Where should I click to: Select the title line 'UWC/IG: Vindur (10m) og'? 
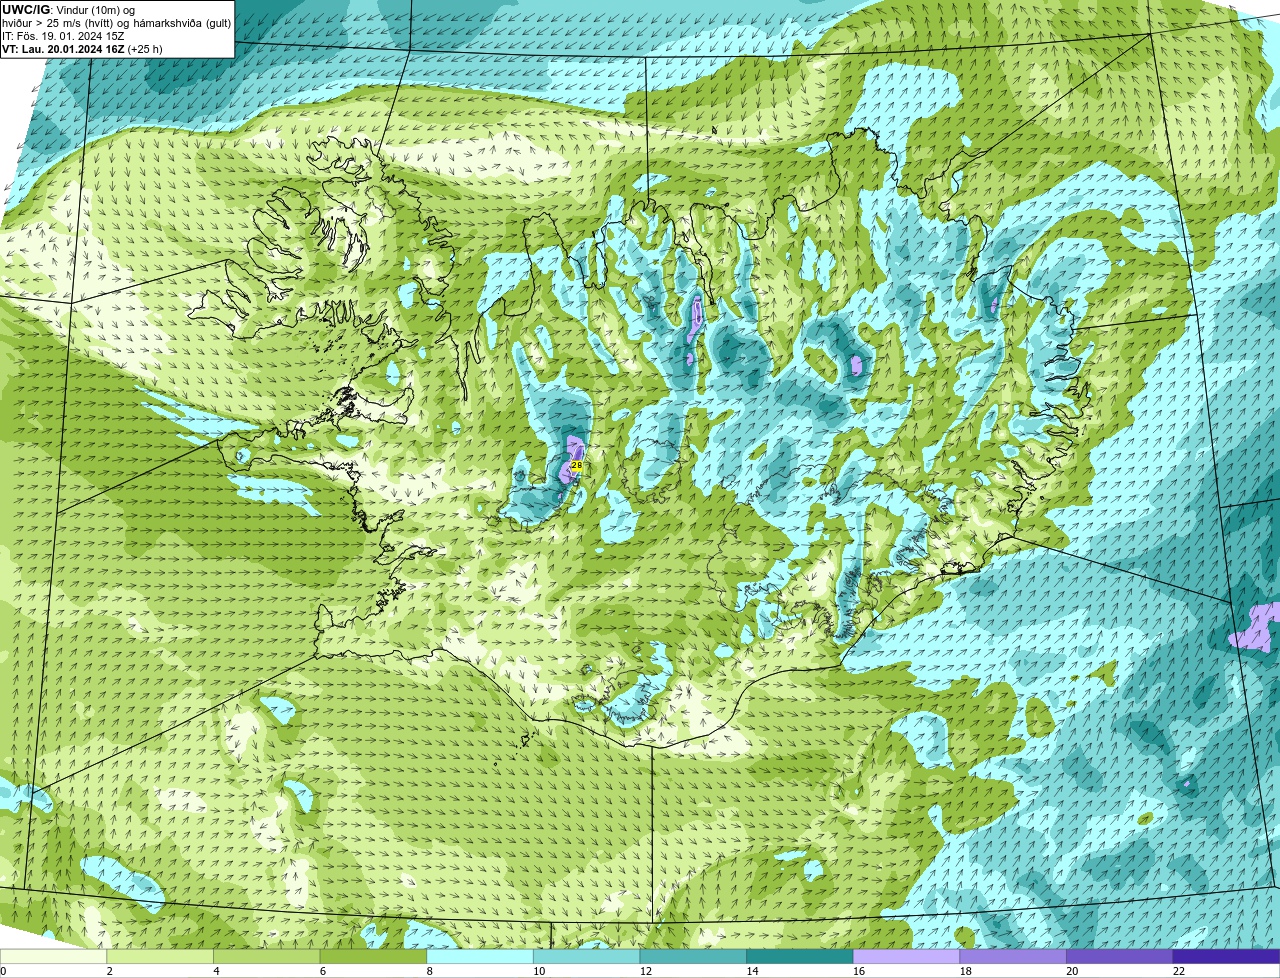pos(68,10)
